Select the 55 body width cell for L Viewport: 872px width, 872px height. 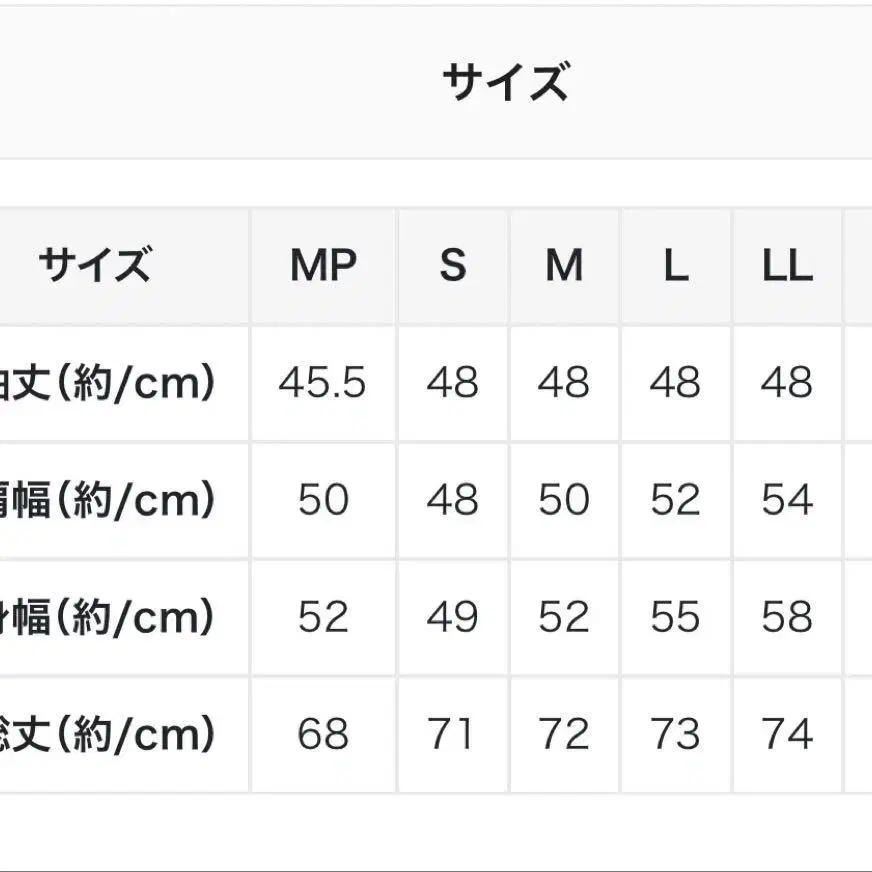point(675,617)
